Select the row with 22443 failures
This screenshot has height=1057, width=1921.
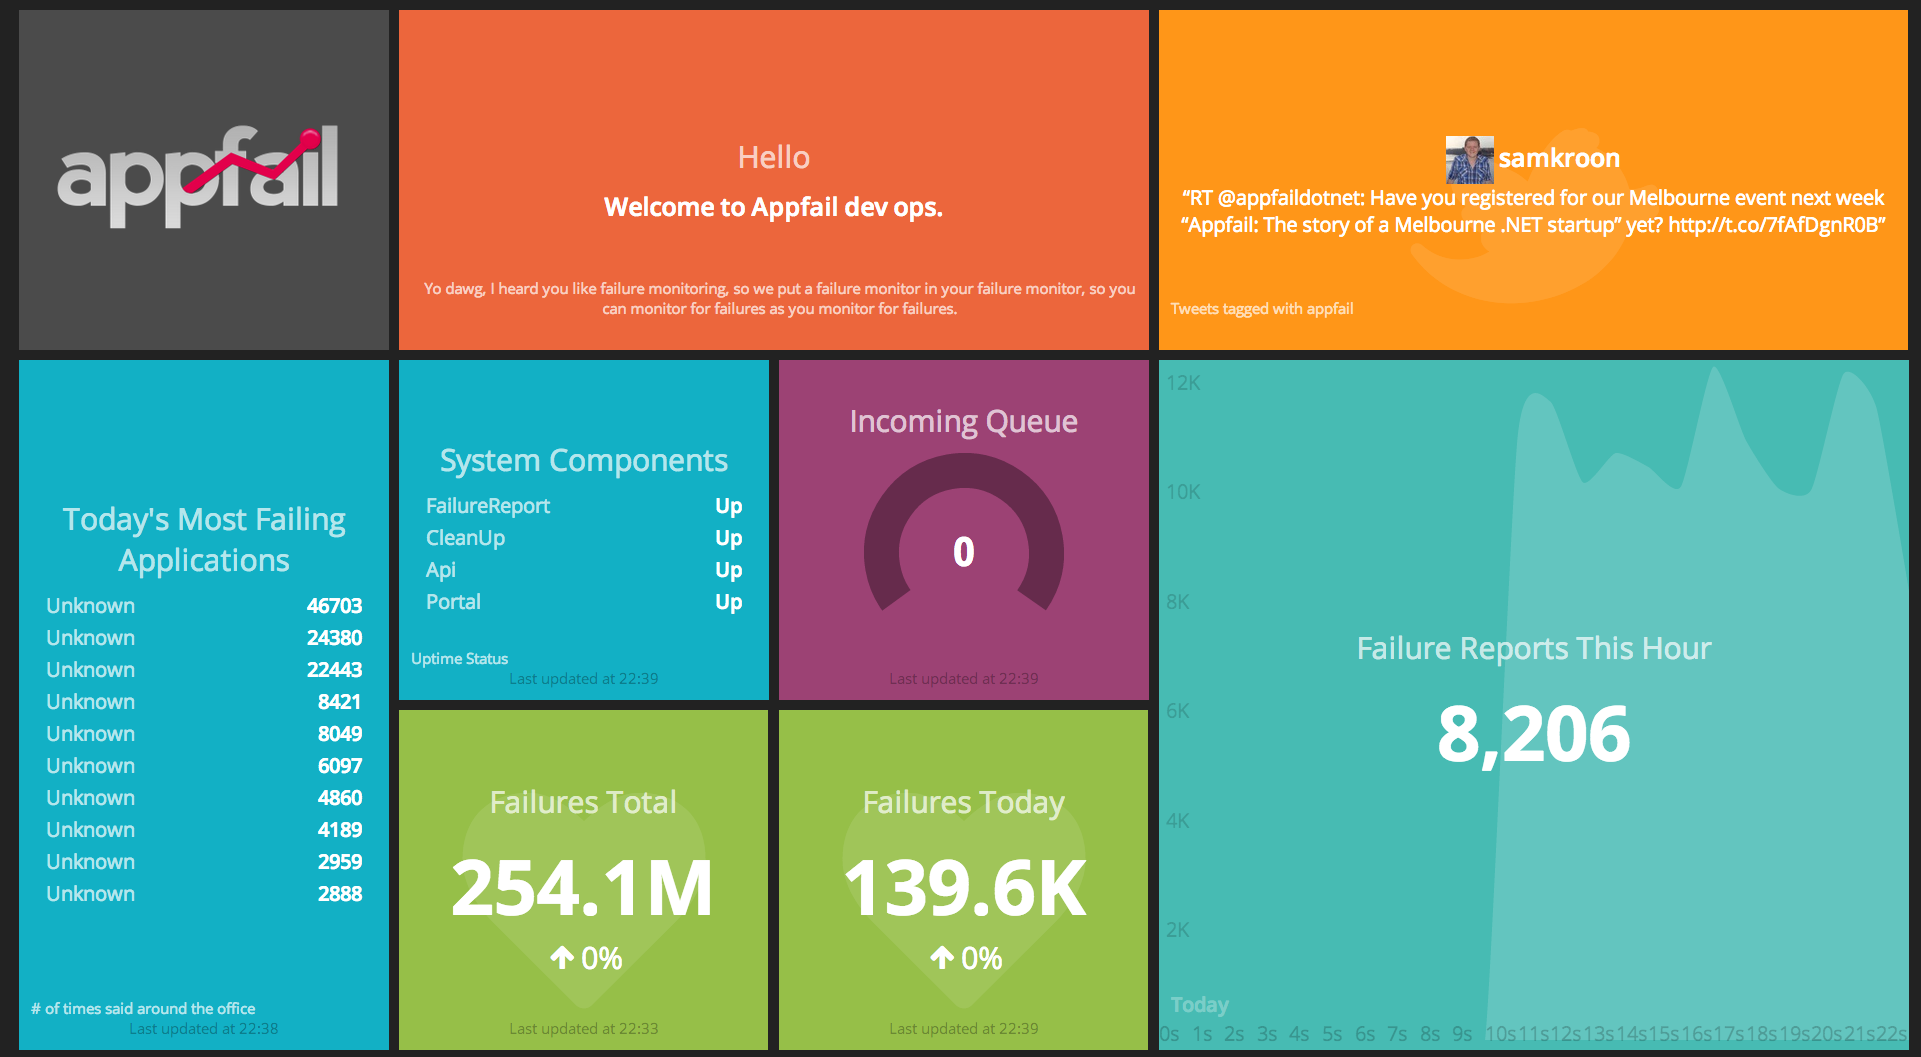204,670
